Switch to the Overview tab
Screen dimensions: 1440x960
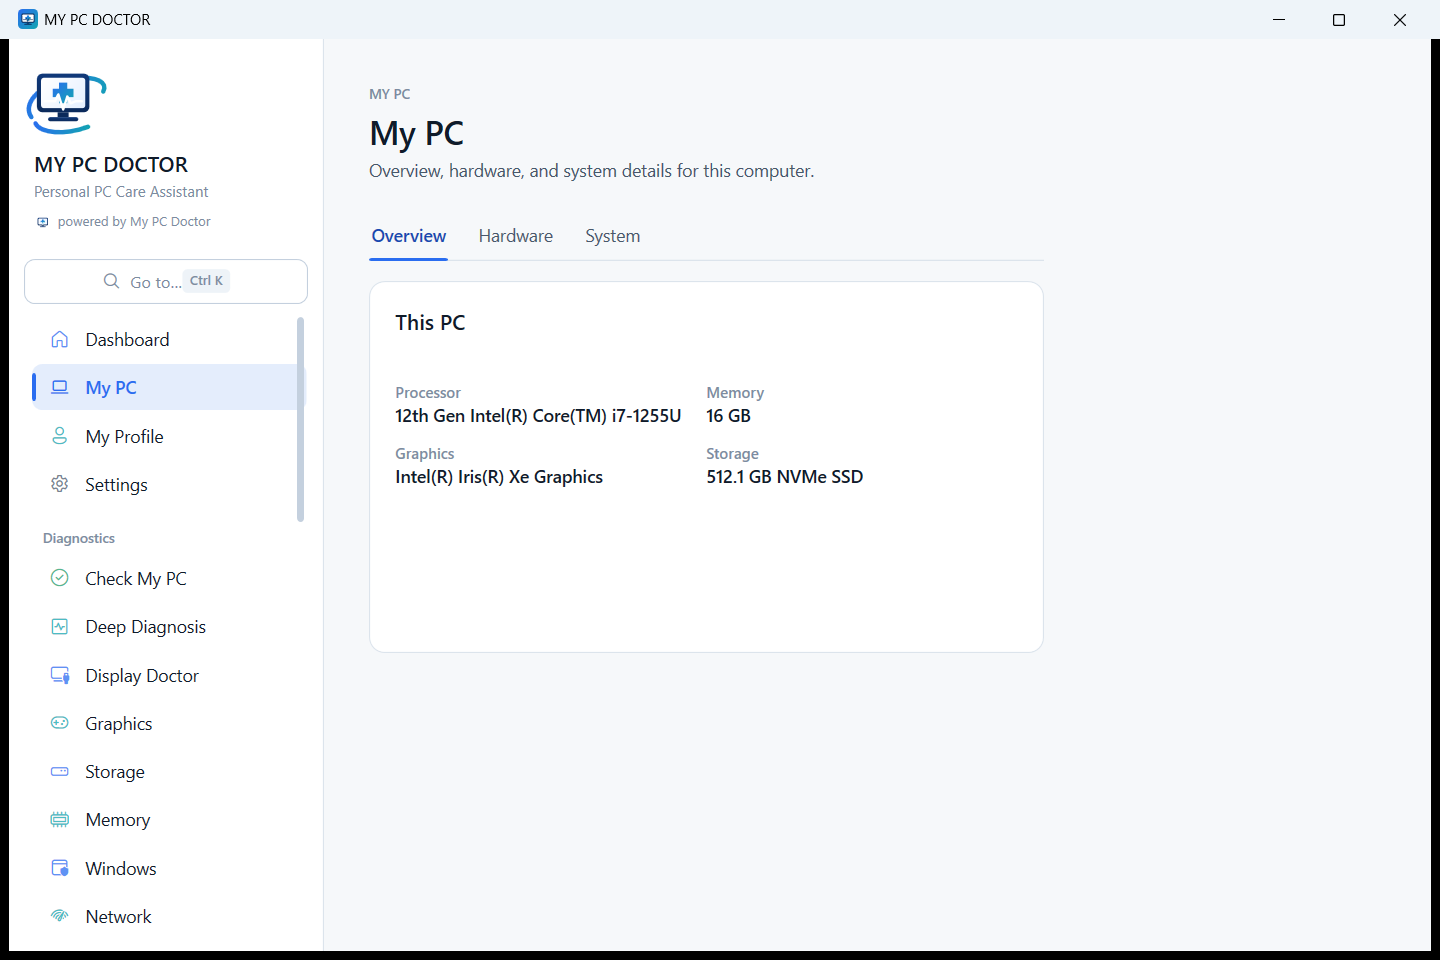[408, 236]
